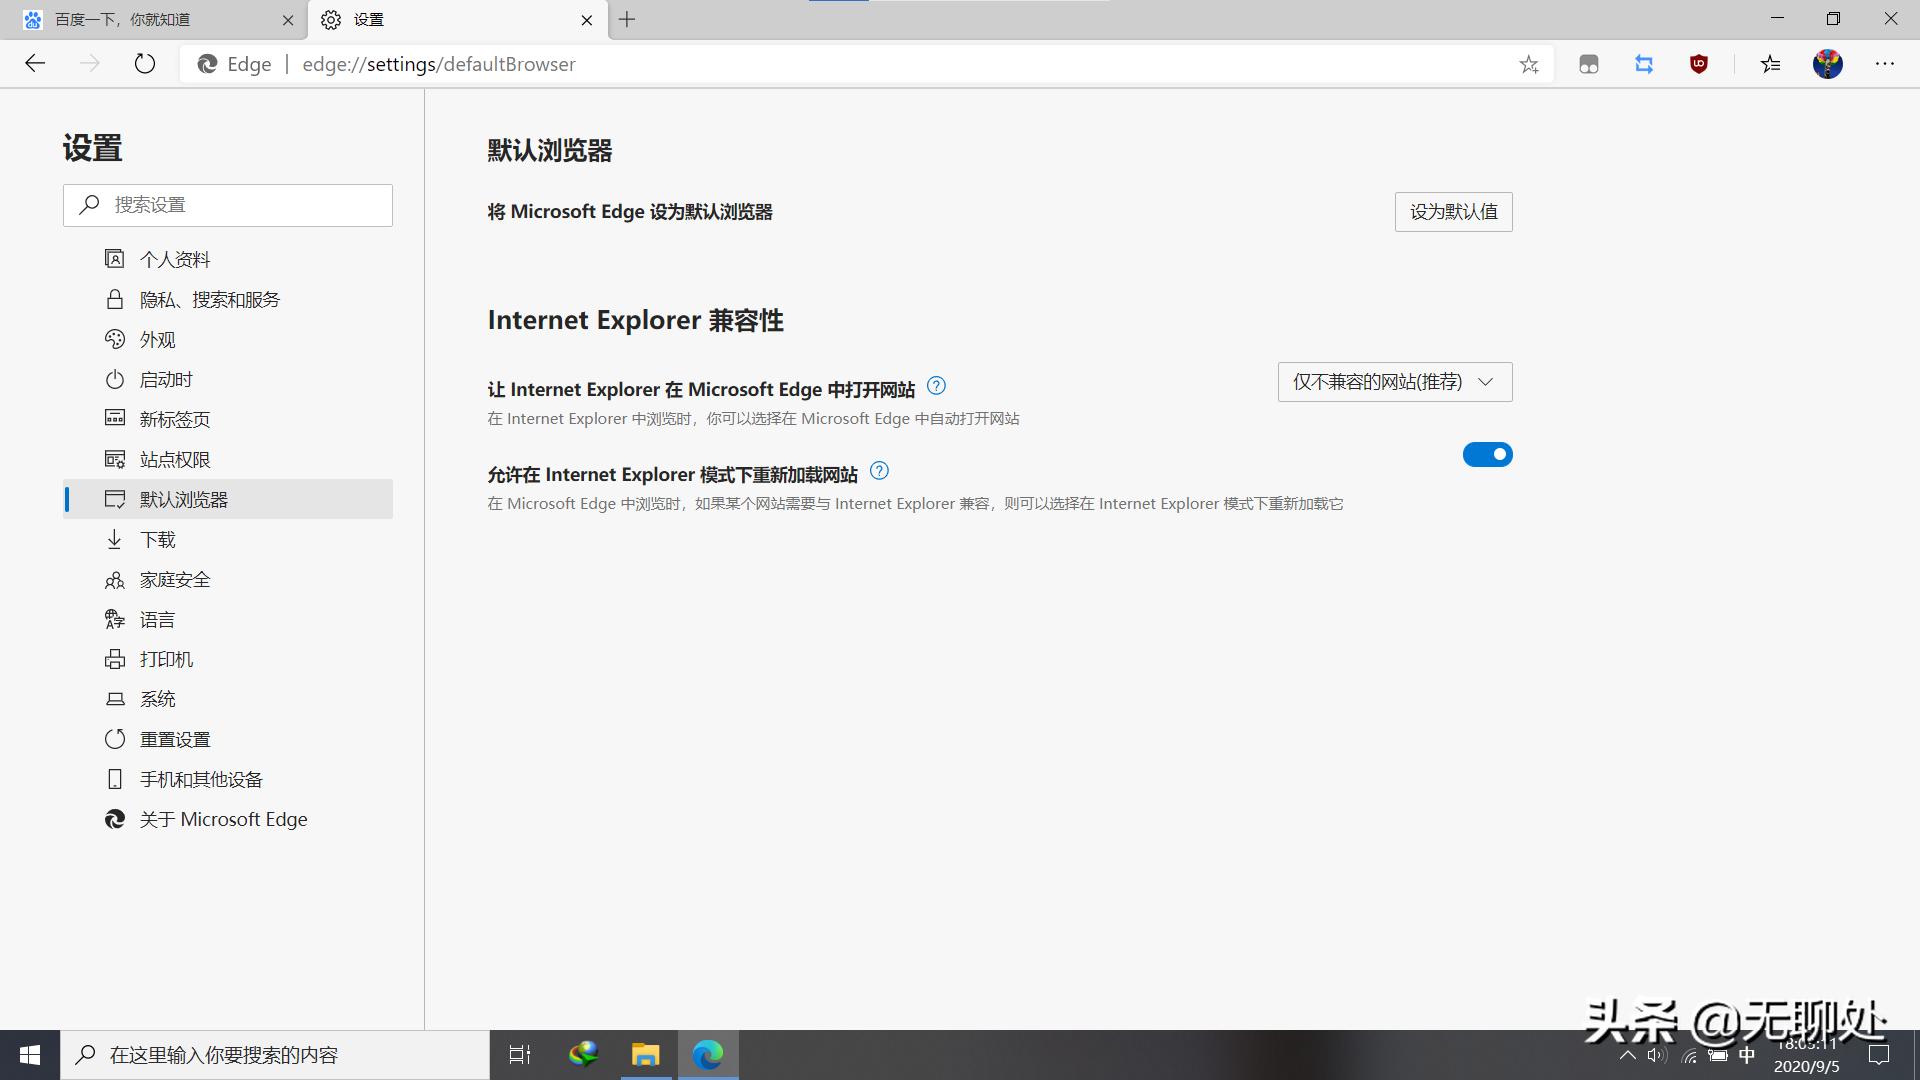Navigate back to the previous page
This screenshot has width=1920, height=1080.
pos(35,63)
